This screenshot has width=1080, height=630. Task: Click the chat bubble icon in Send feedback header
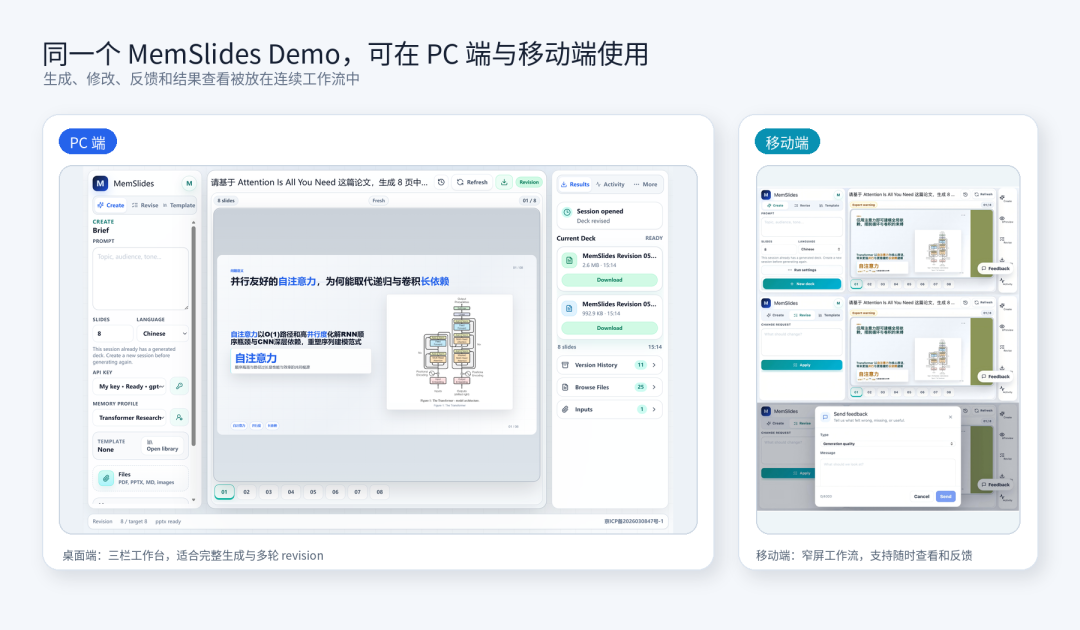click(x=825, y=417)
